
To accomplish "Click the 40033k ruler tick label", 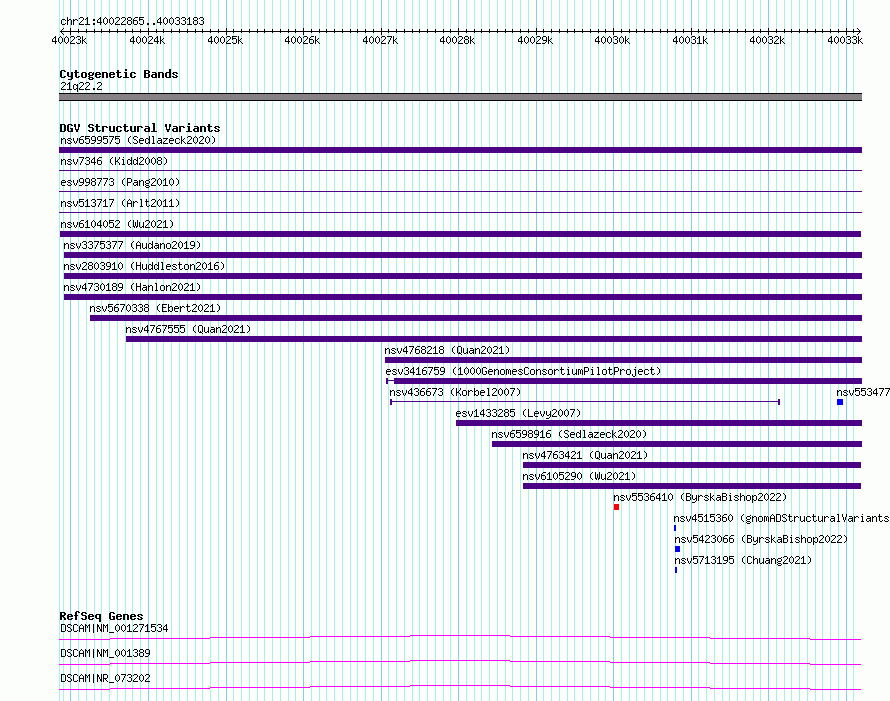I will tap(845, 40).
